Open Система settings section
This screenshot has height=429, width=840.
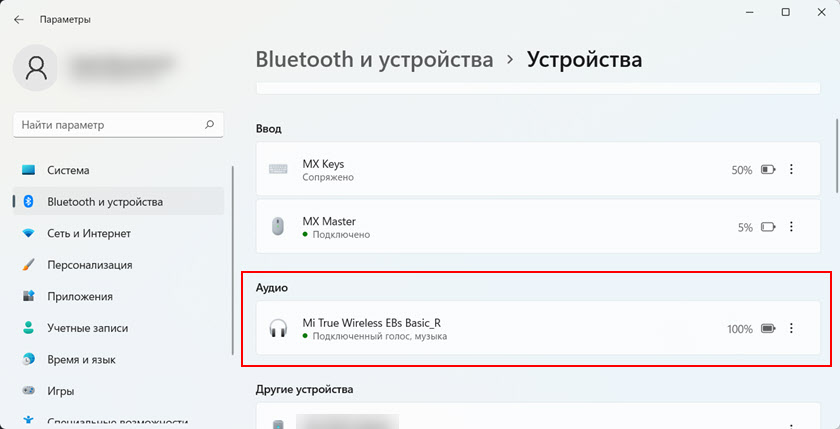click(x=68, y=170)
